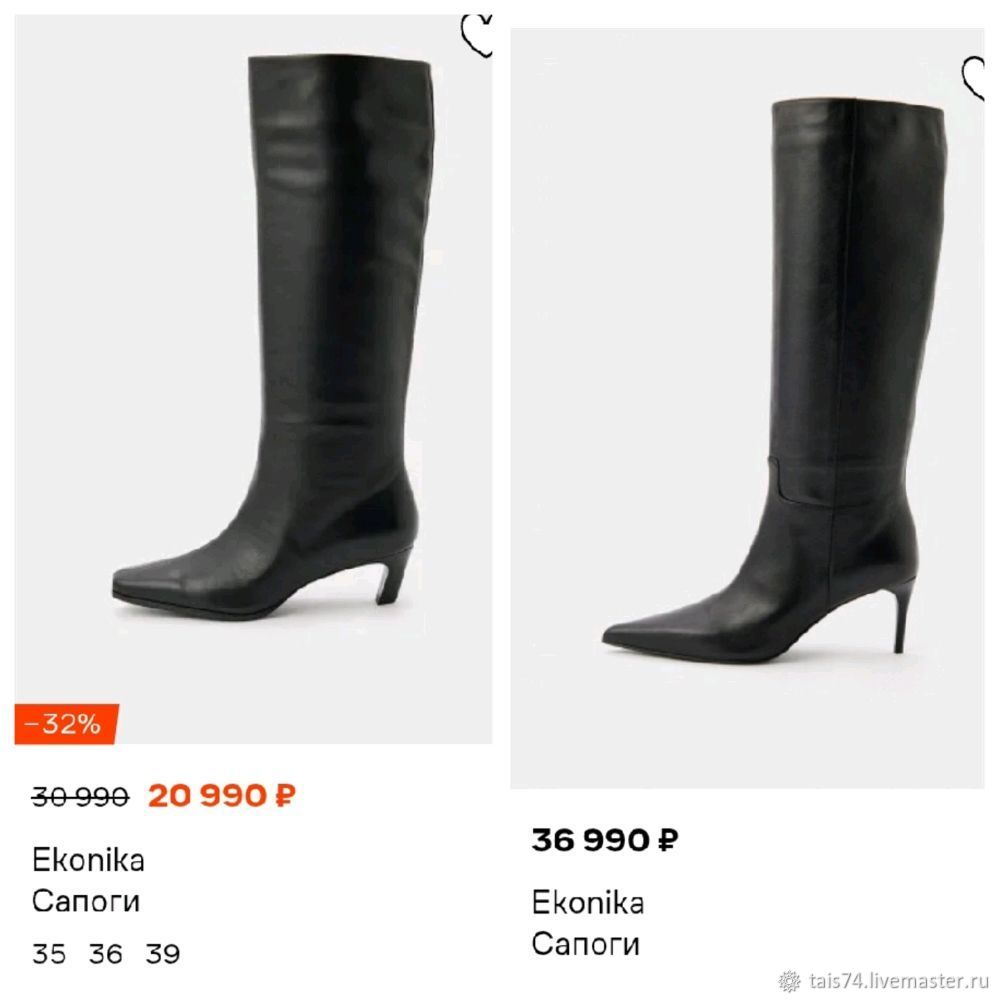Select size 36

(x=106, y=954)
